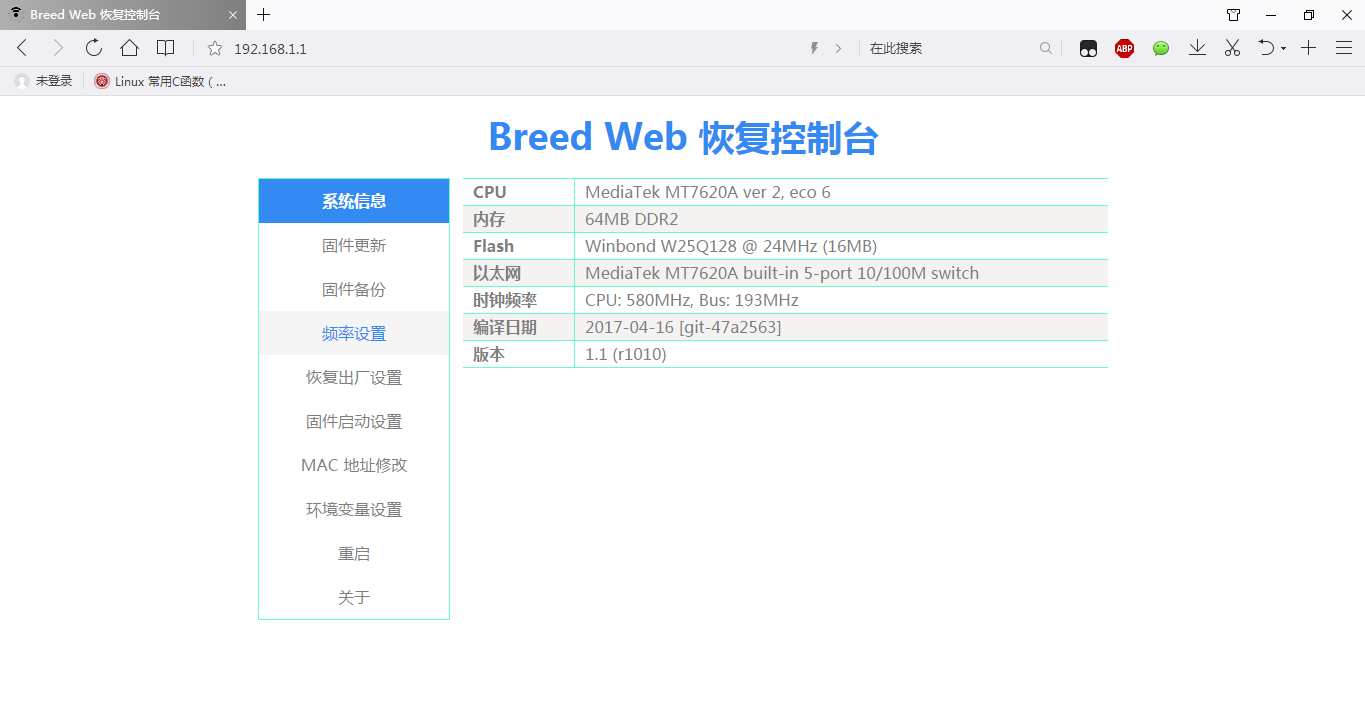
Task: Bookmark page with the star icon
Action: (x=214, y=48)
